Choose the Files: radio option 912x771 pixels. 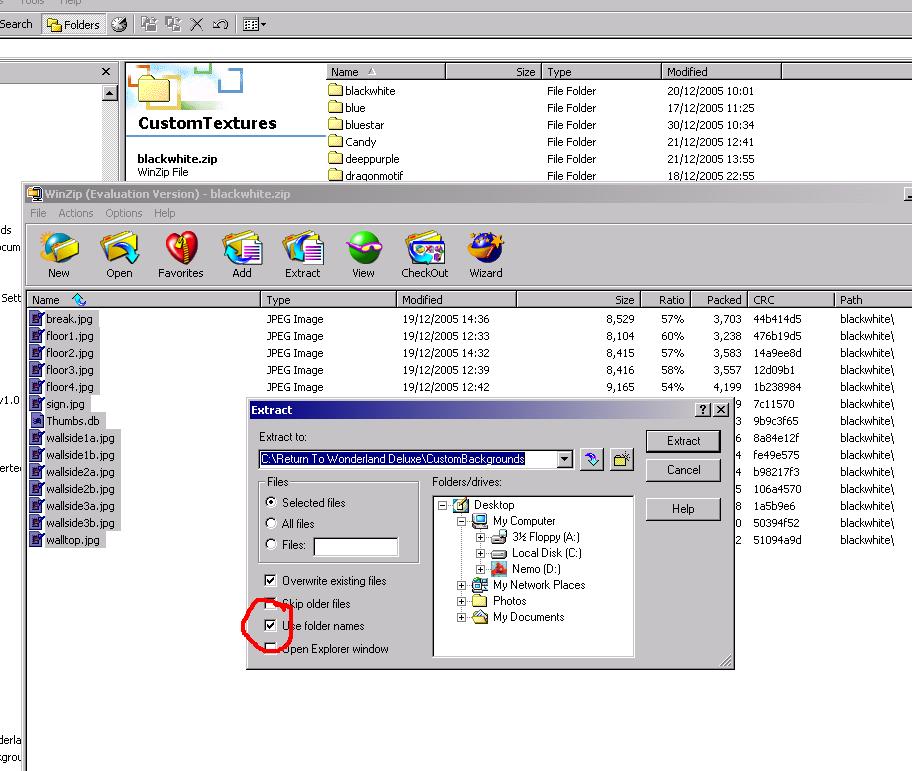pyautogui.click(x=270, y=544)
